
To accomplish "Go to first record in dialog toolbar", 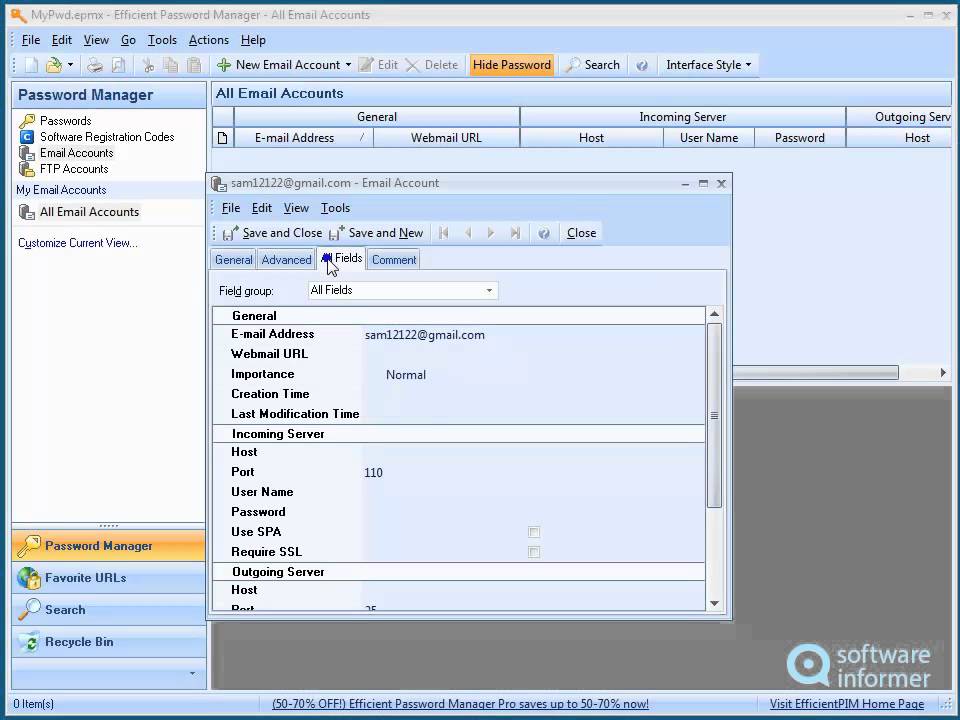I will pyautogui.click(x=444, y=233).
